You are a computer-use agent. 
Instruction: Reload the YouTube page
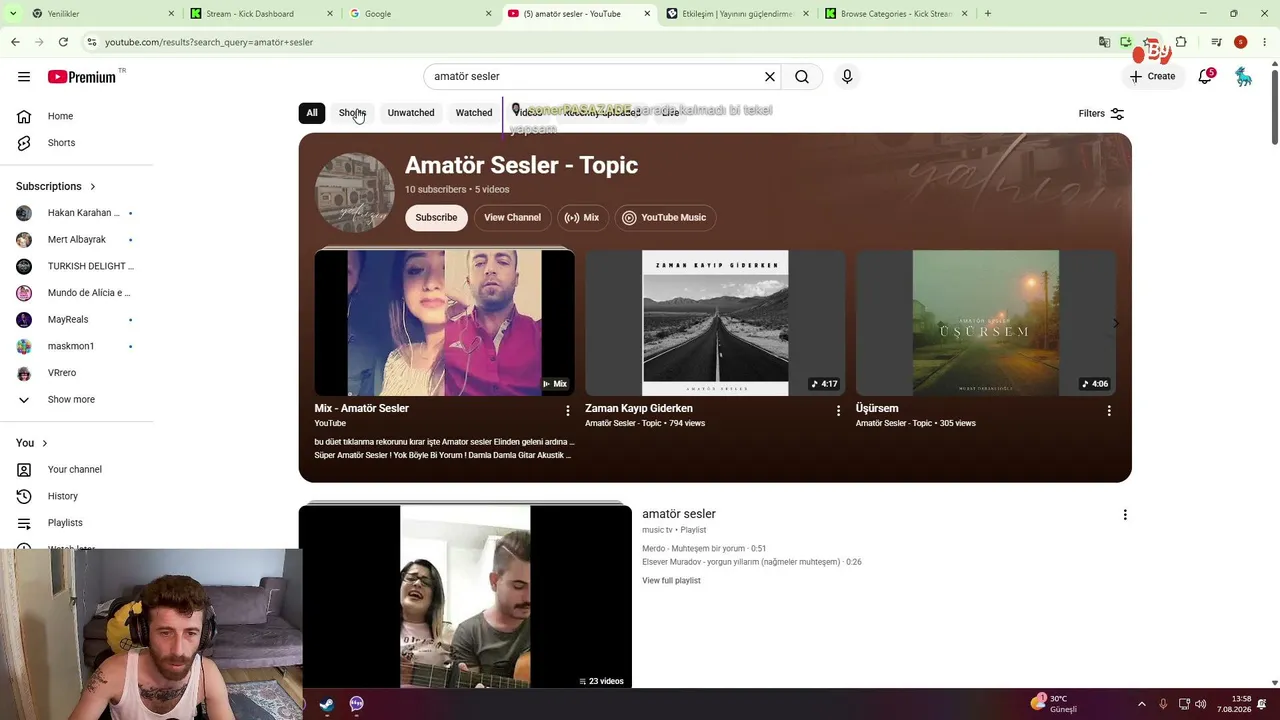tap(63, 42)
